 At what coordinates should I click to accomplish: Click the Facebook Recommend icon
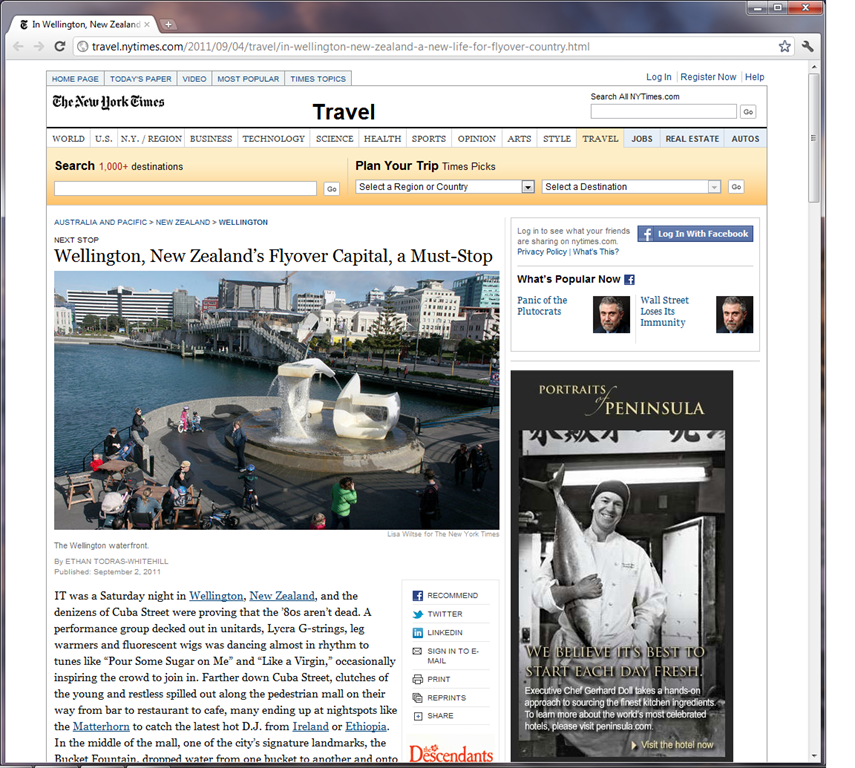click(x=418, y=596)
